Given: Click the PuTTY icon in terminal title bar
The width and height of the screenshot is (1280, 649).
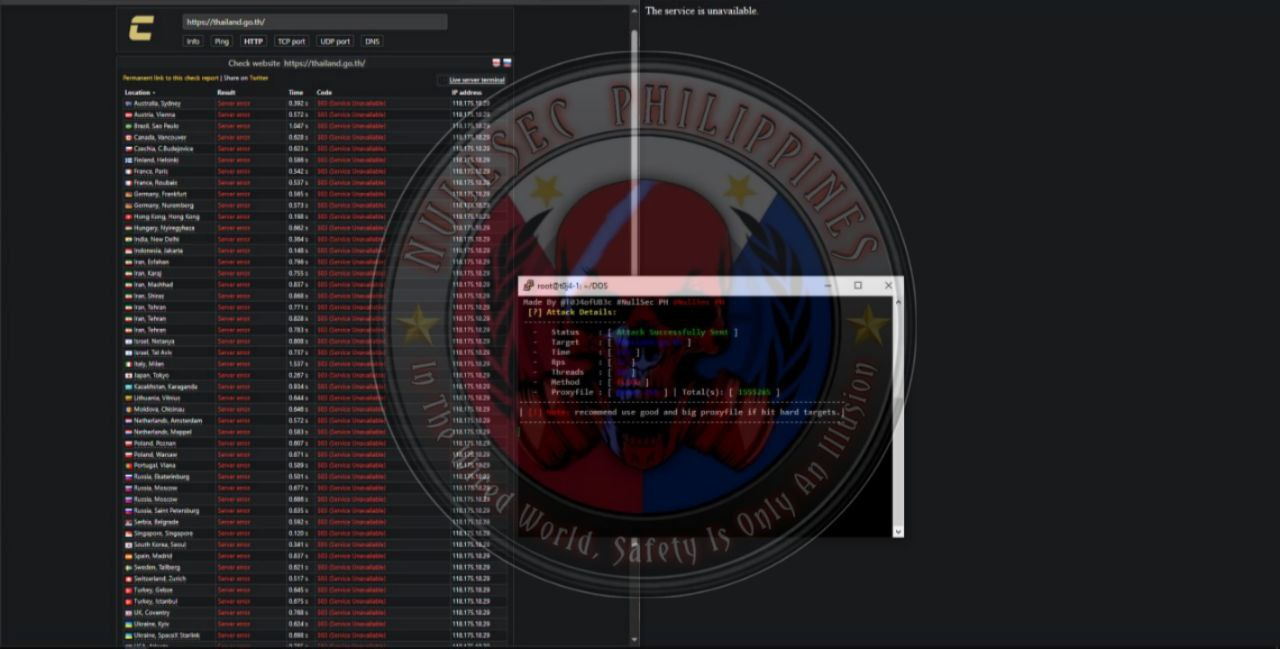Looking at the screenshot, I should [x=528, y=285].
